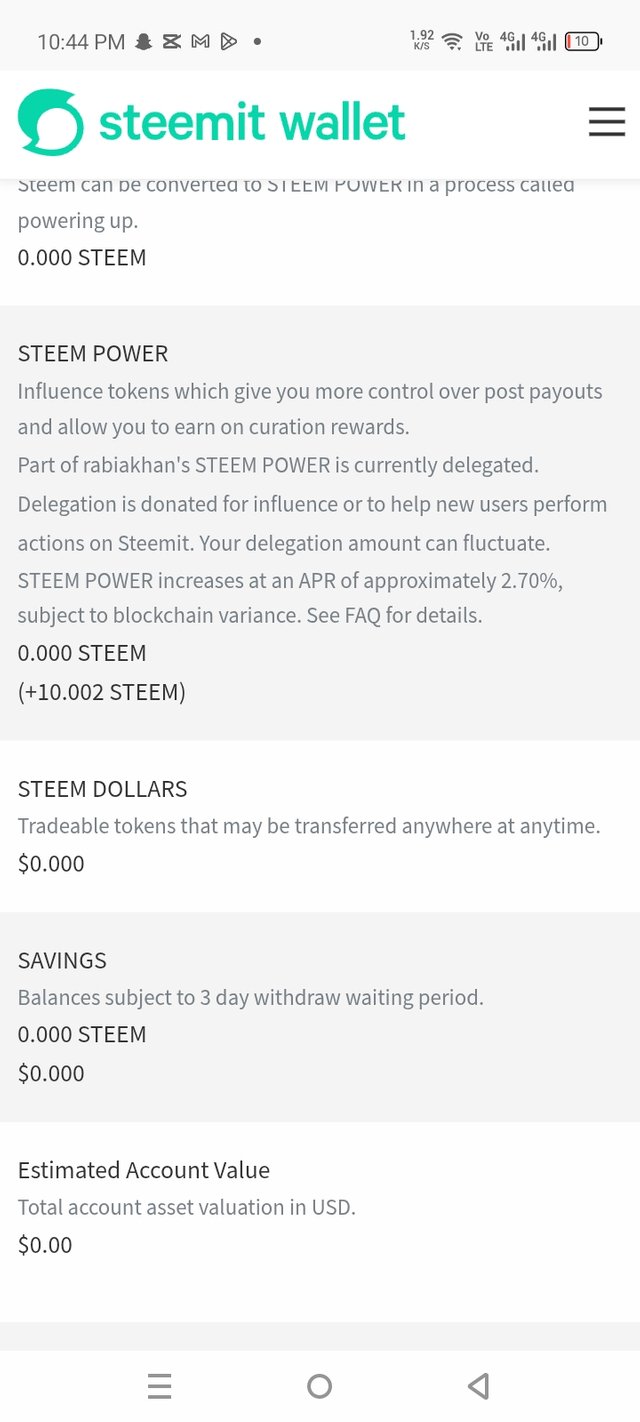Tap the Gmail notification icon in status bar
Screen dimensions: 640x1422
(200, 42)
